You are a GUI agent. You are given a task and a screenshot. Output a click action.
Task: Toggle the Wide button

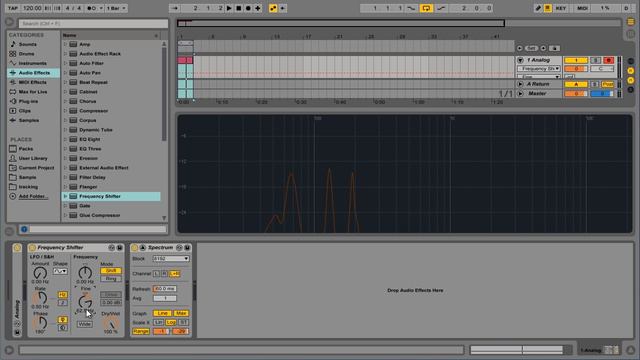(x=84, y=324)
